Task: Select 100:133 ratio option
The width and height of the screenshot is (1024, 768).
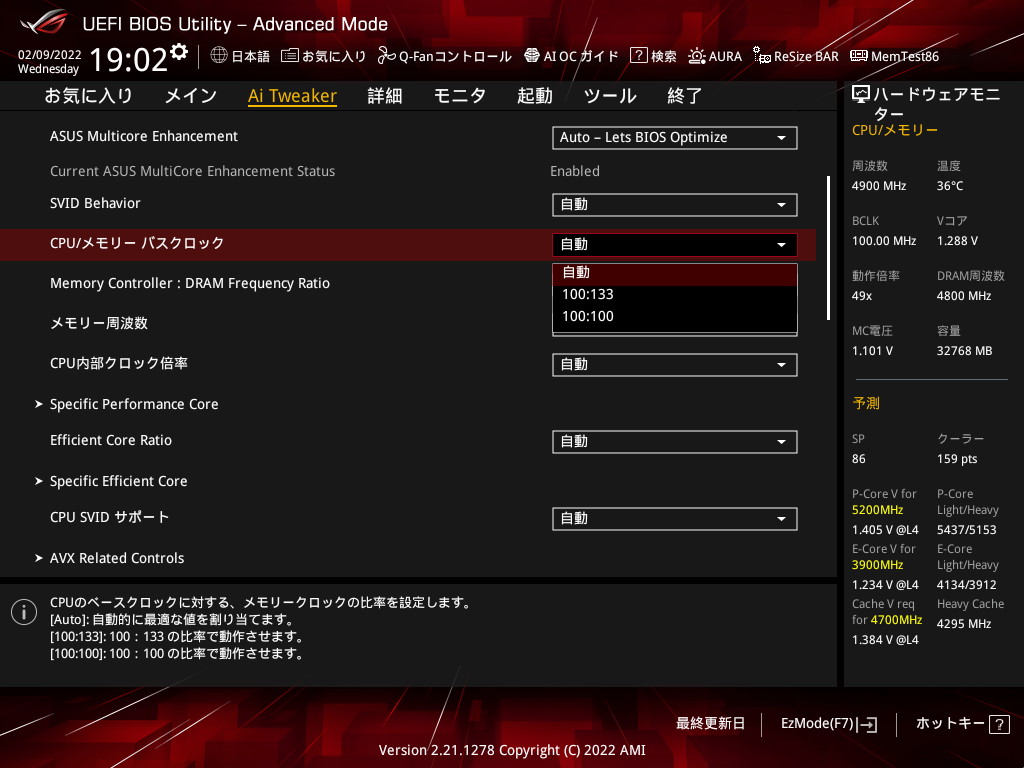Action: click(675, 295)
